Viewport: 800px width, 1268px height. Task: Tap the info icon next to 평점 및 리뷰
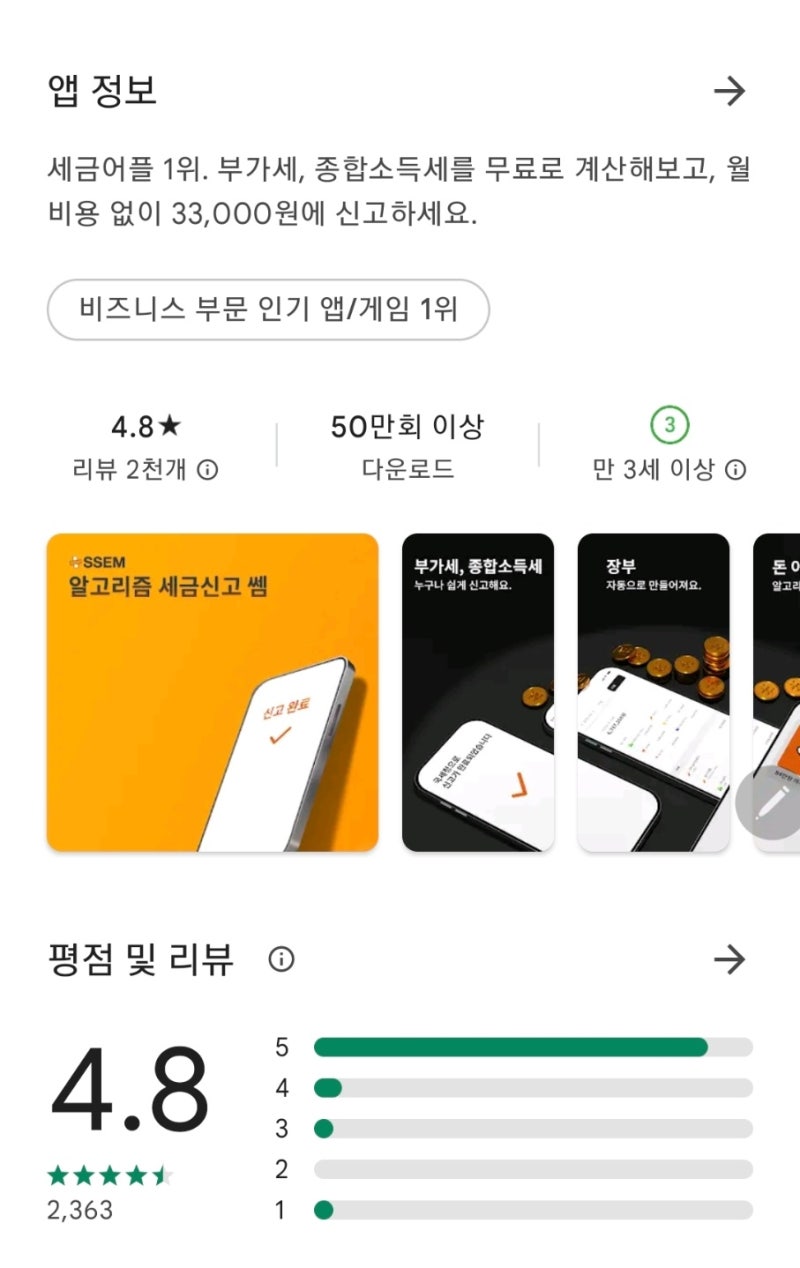(x=281, y=960)
